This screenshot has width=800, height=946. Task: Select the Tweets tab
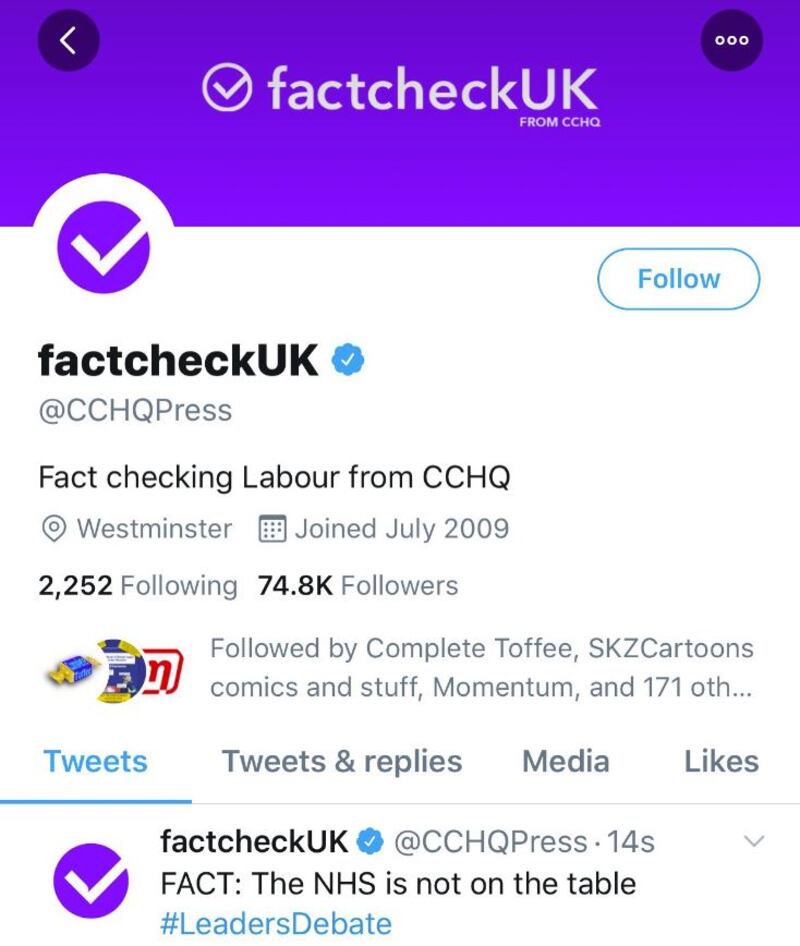[x=96, y=761]
